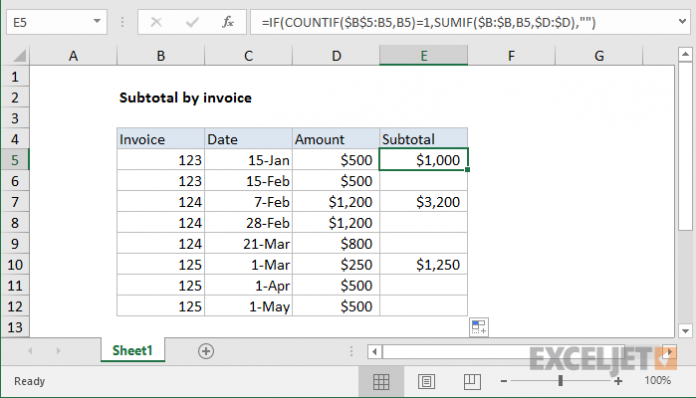
Task: Select cell E7 showing $3,200
Action: pyautogui.click(x=423, y=202)
